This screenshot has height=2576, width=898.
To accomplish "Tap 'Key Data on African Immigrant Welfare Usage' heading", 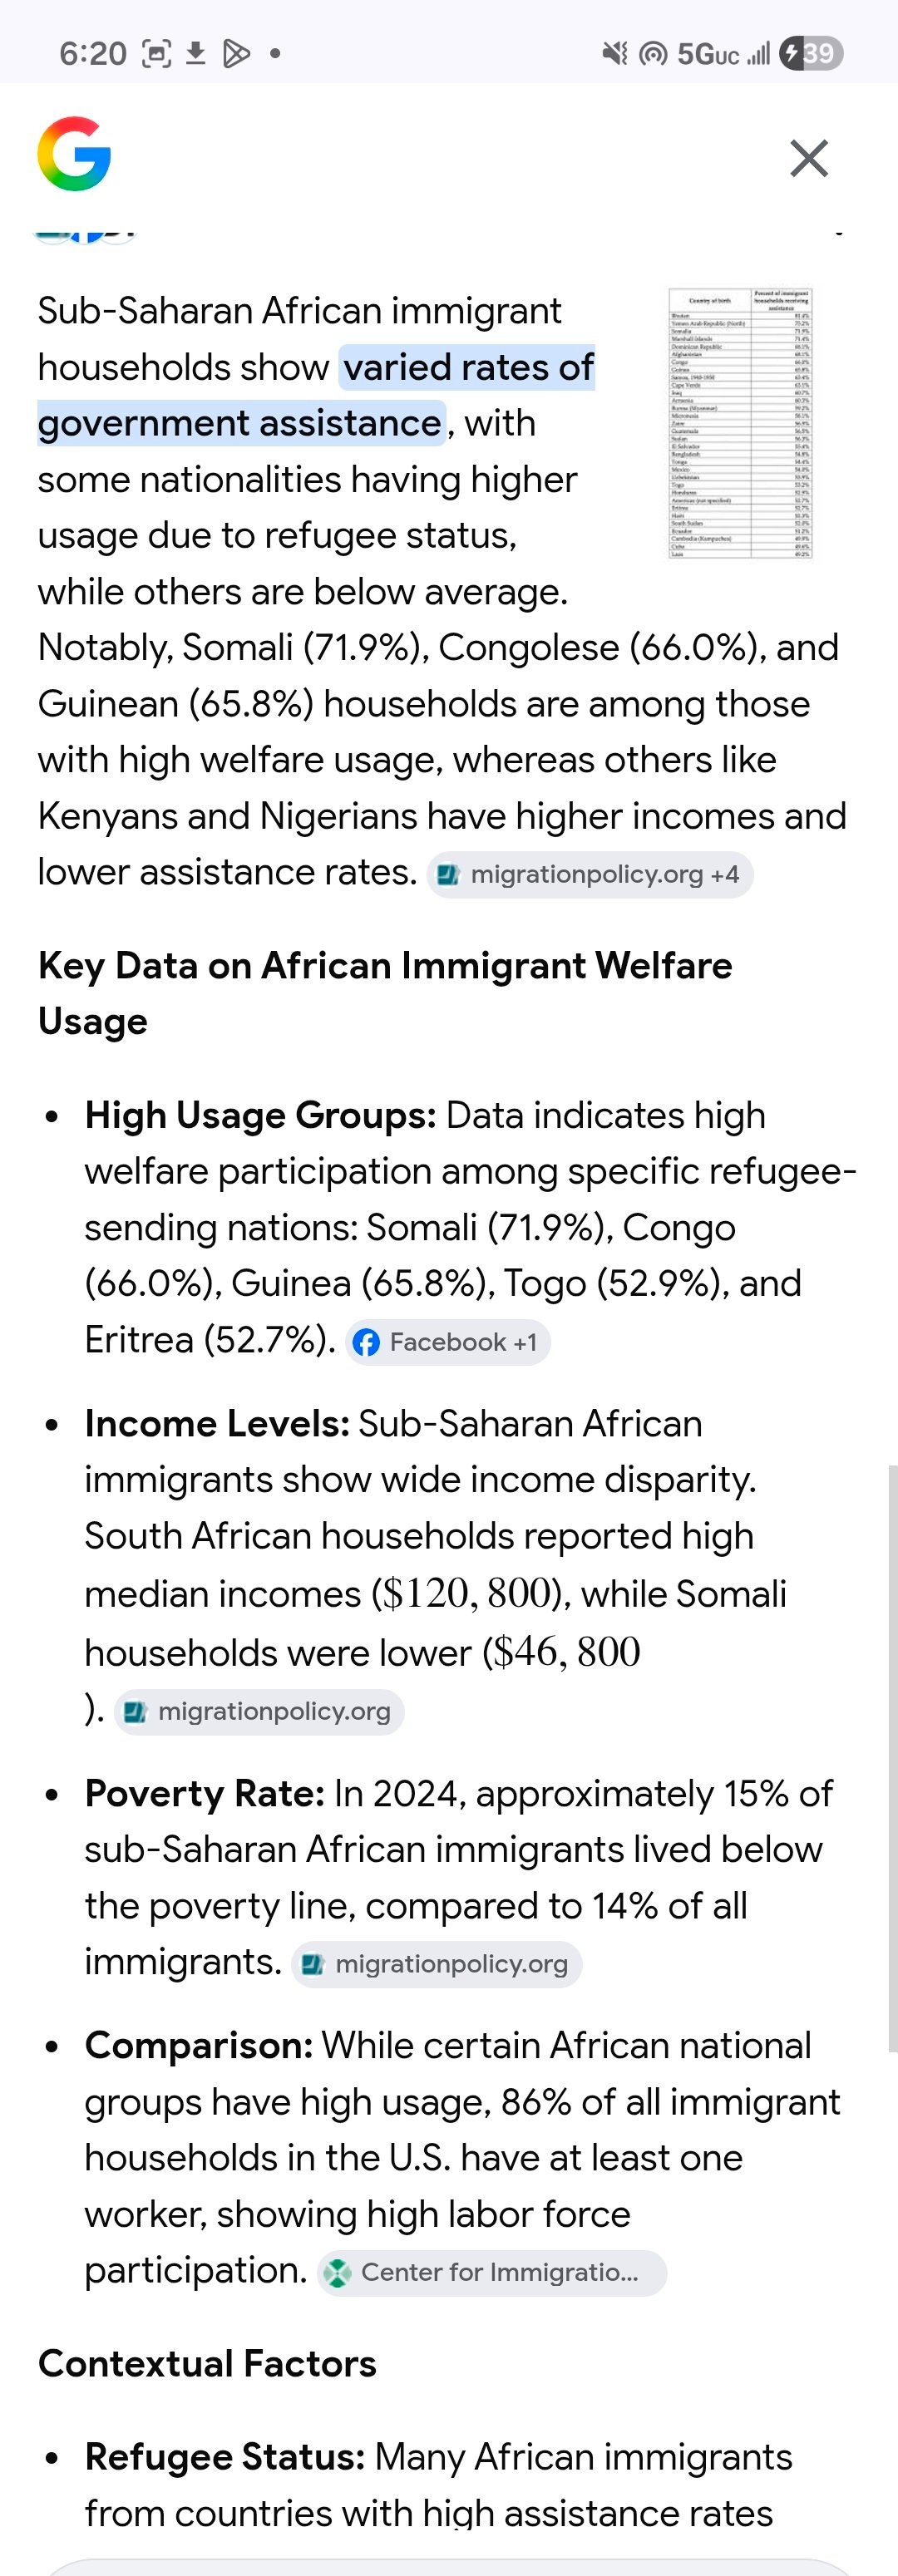I will [385, 993].
